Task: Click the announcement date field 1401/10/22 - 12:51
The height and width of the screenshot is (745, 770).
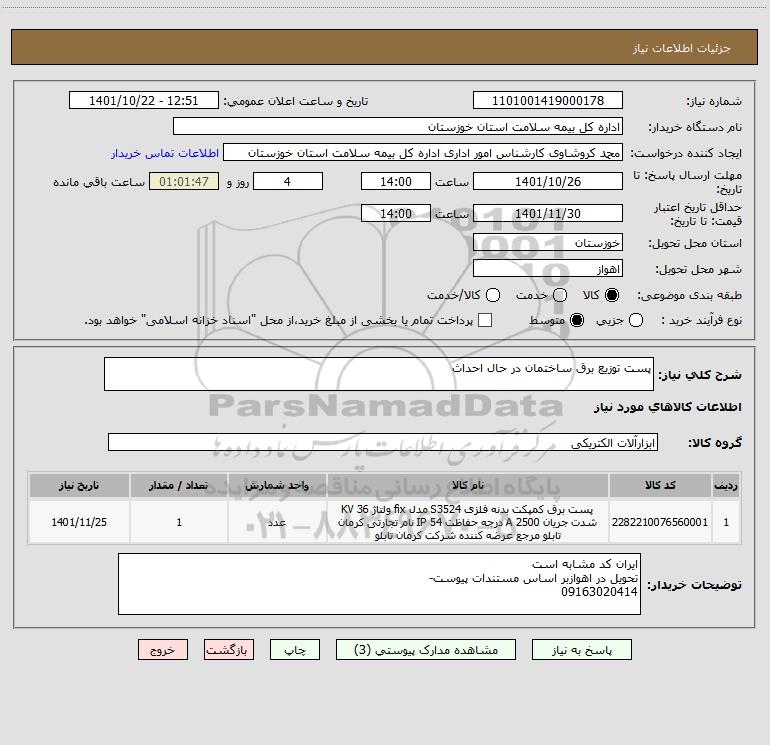Action: tap(144, 101)
